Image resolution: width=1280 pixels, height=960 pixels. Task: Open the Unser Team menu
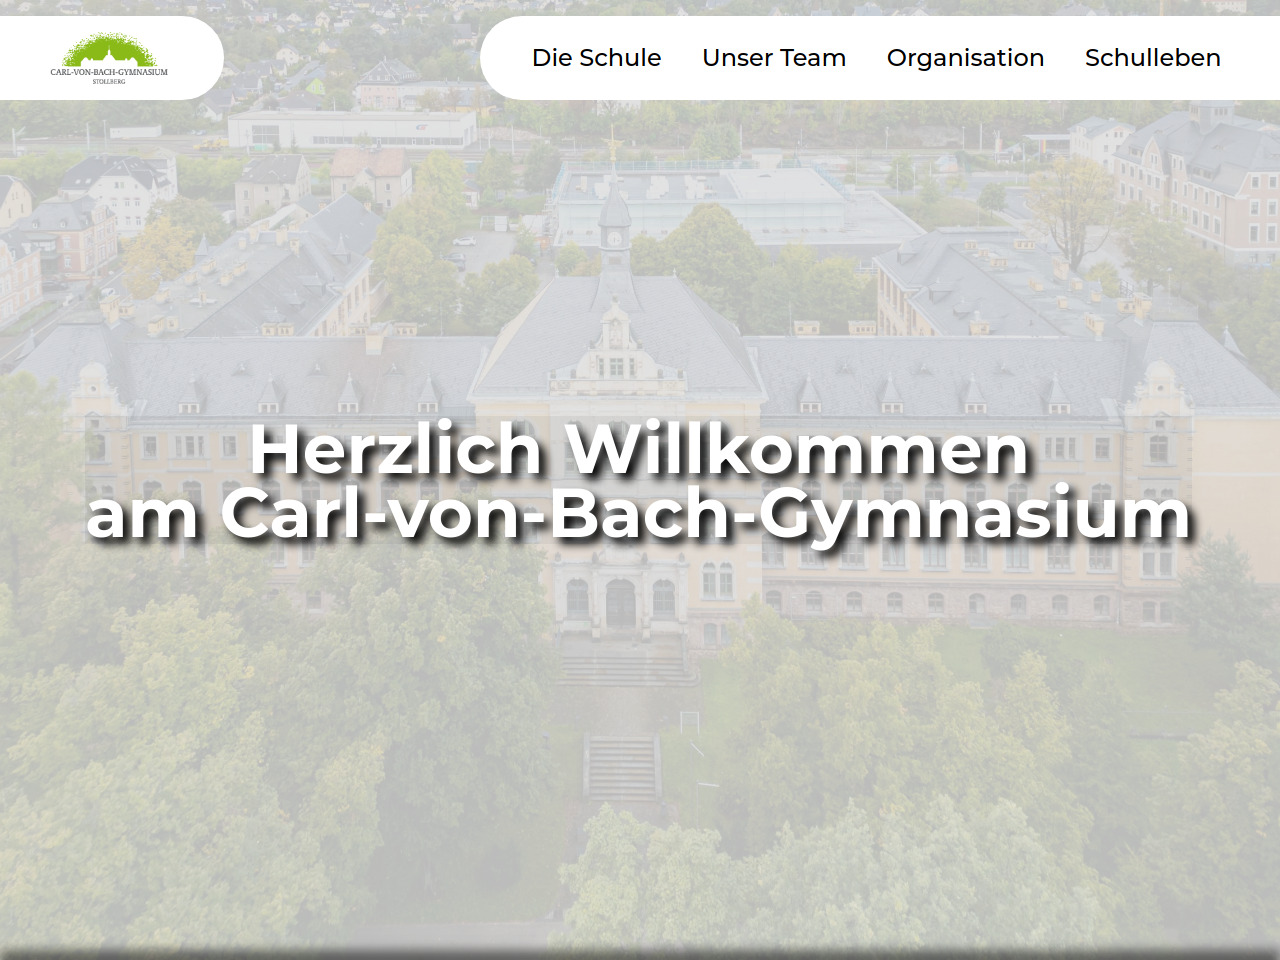click(x=773, y=58)
